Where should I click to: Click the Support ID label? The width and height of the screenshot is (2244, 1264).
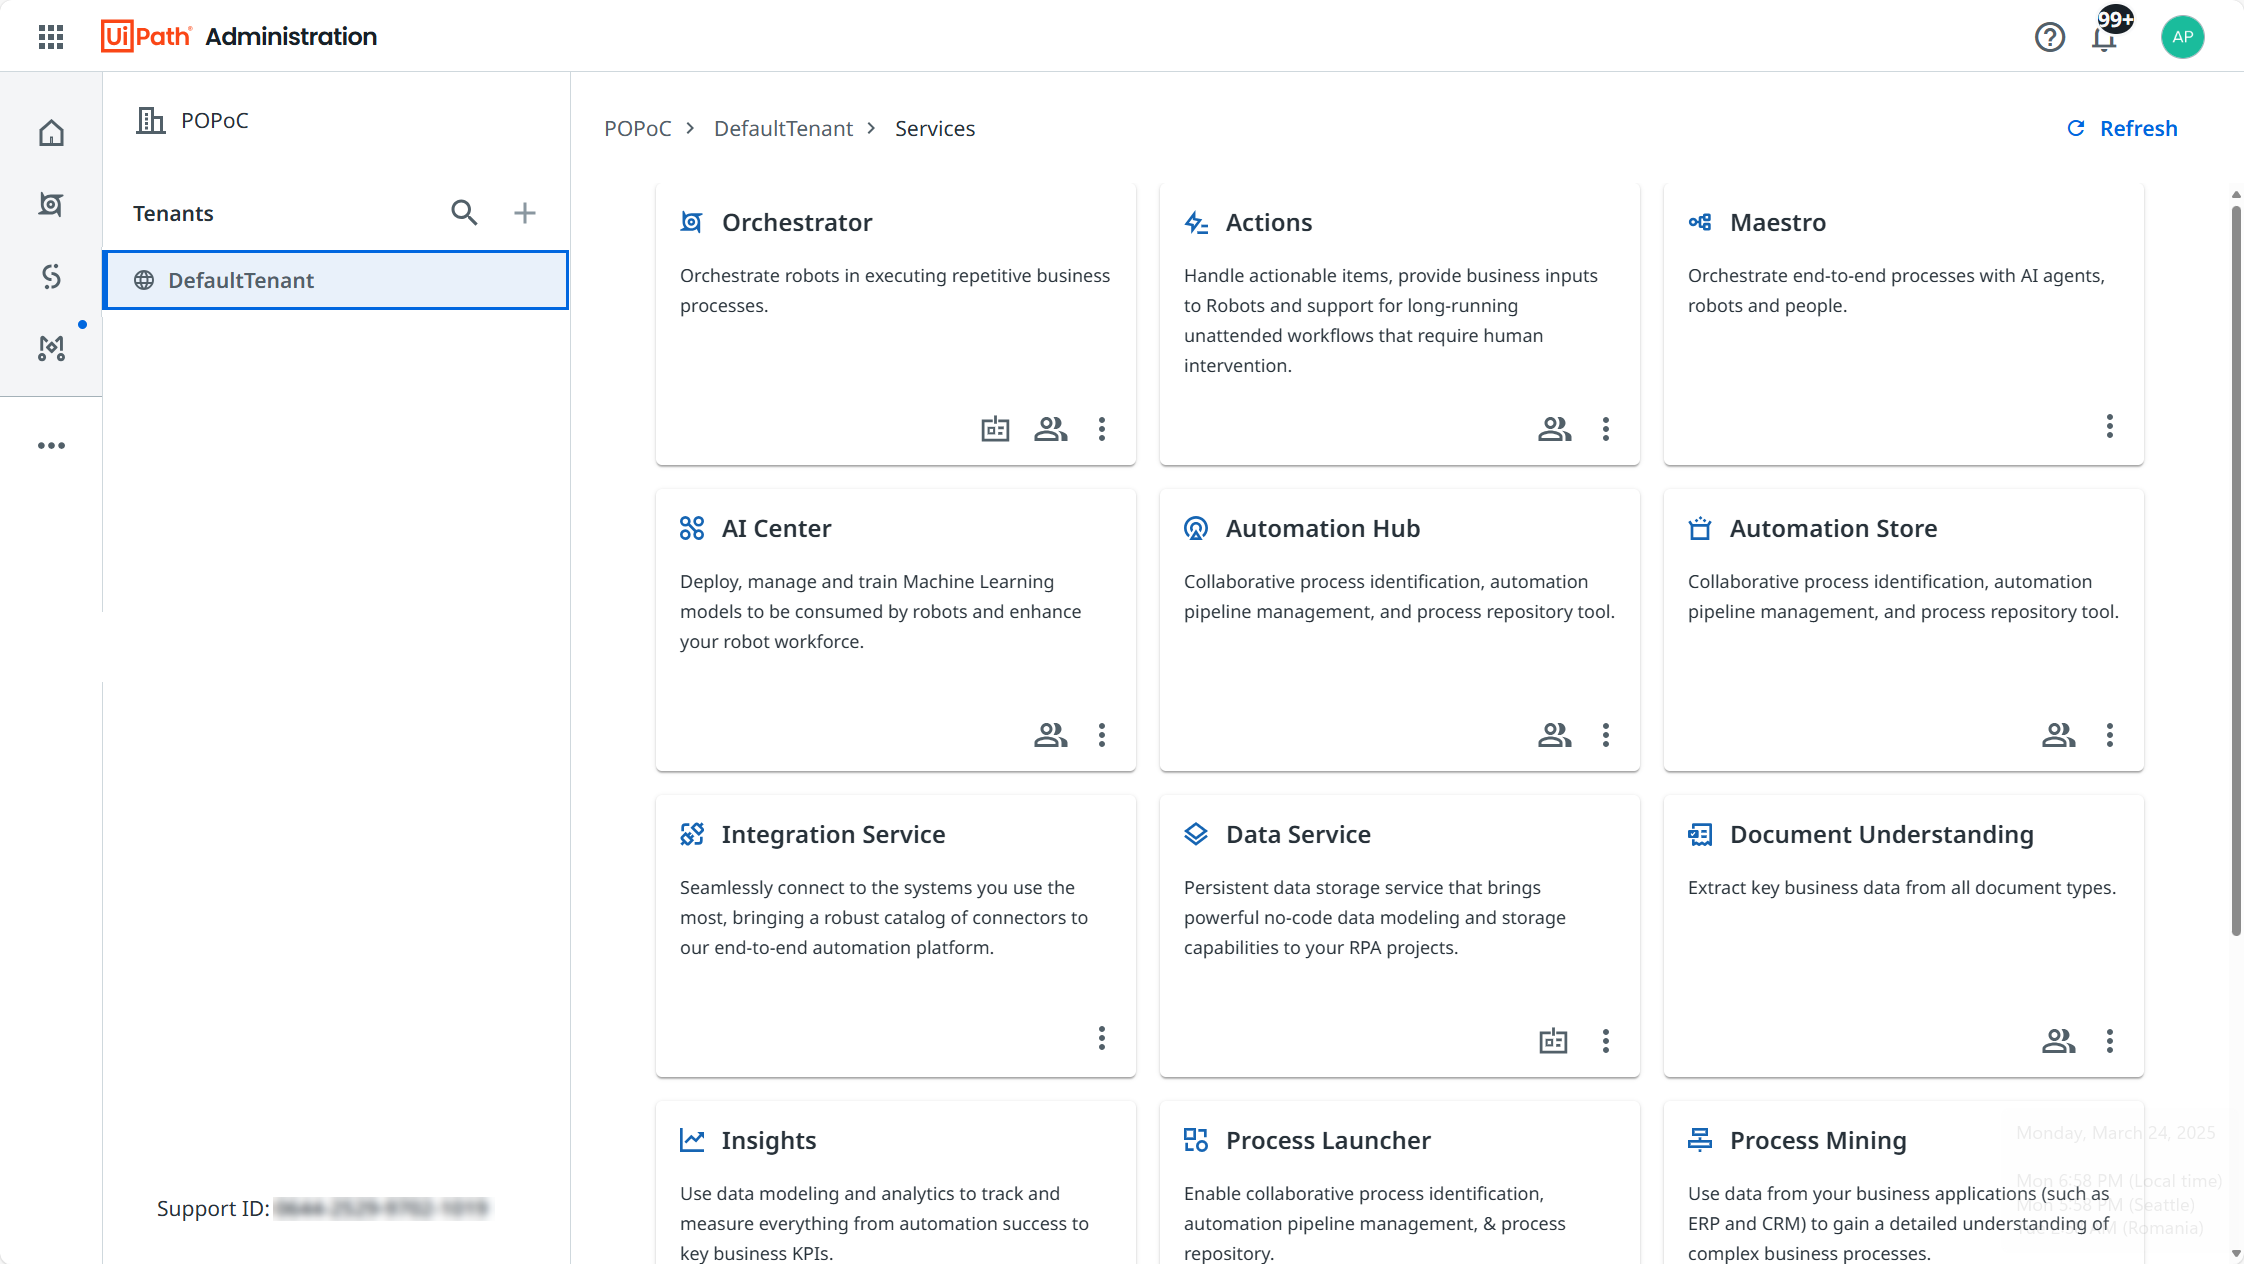213,1208
